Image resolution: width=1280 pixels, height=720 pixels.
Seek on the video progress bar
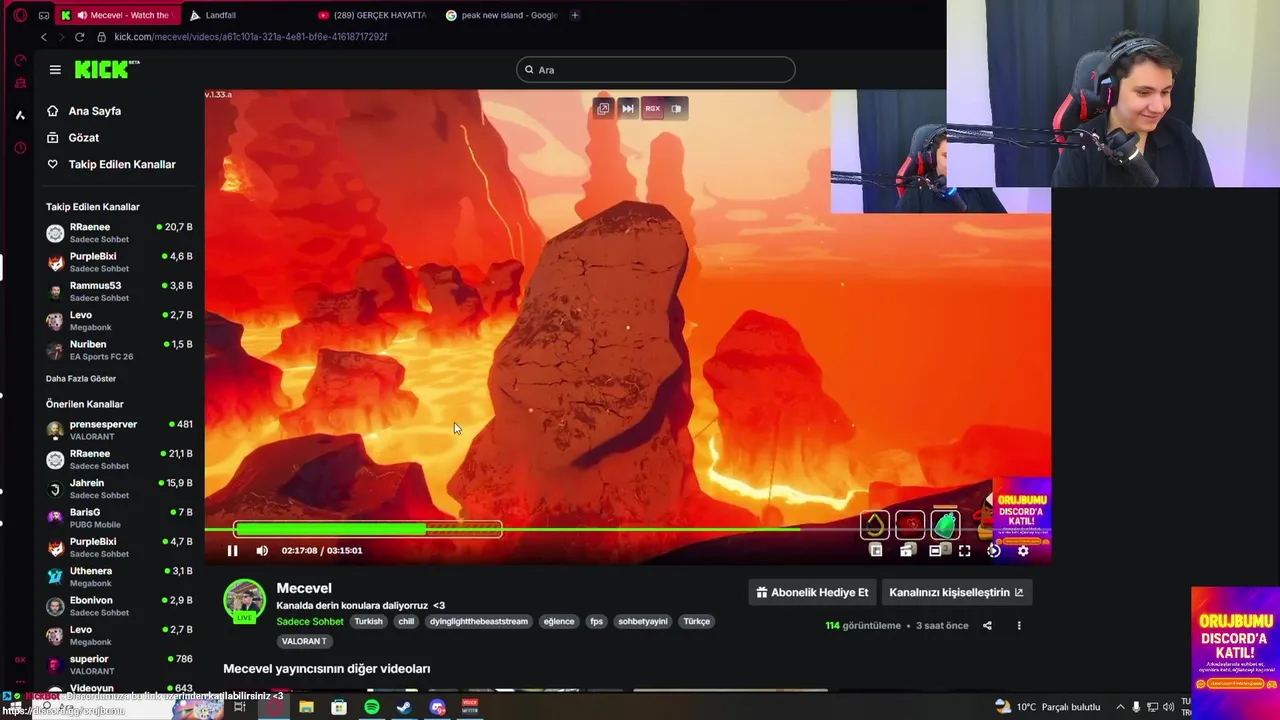point(628,529)
